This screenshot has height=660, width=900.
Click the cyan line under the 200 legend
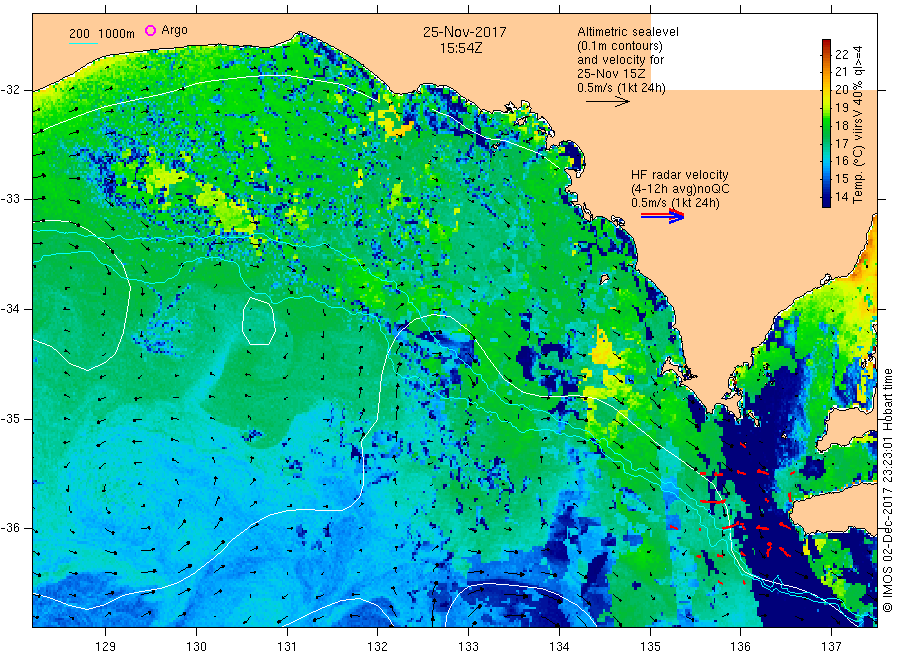tap(83, 43)
